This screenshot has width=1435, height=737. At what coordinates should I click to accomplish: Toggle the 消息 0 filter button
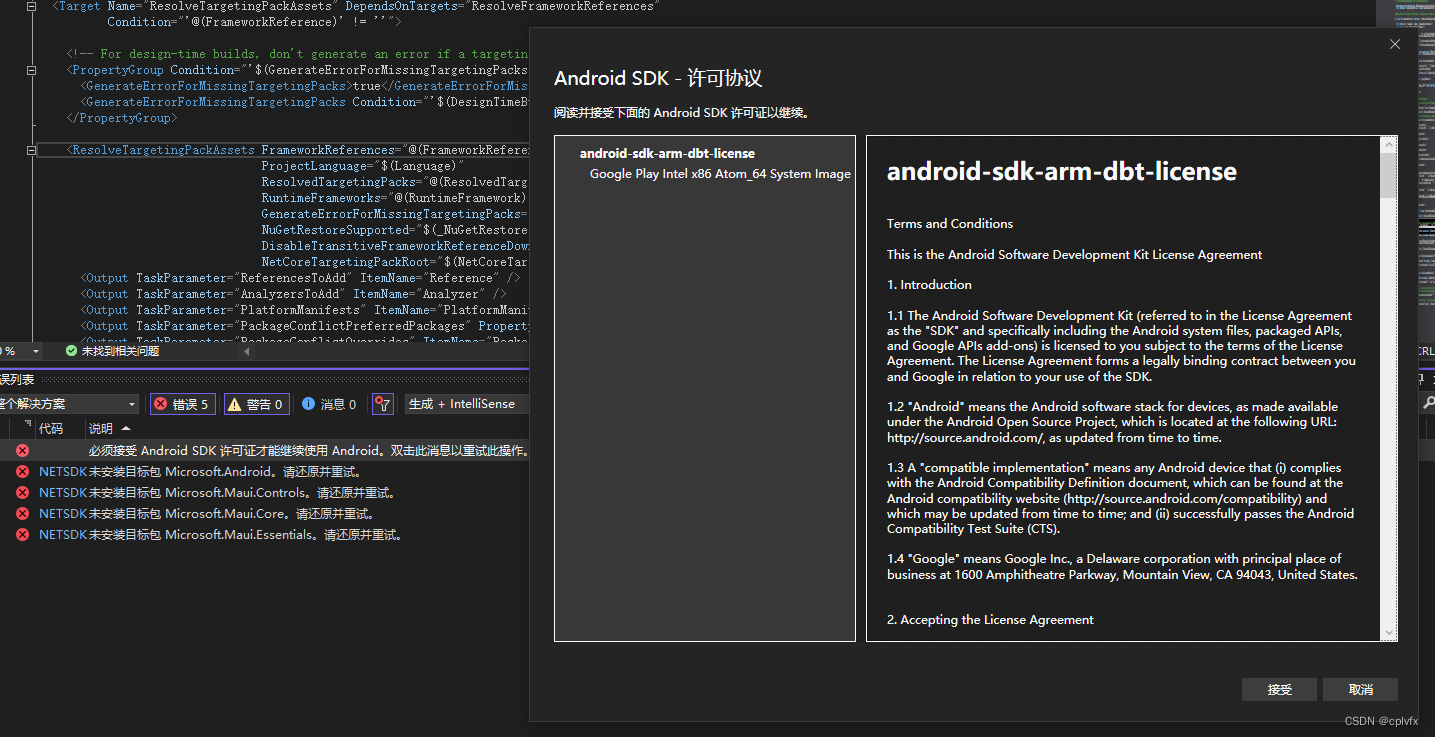(331, 404)
